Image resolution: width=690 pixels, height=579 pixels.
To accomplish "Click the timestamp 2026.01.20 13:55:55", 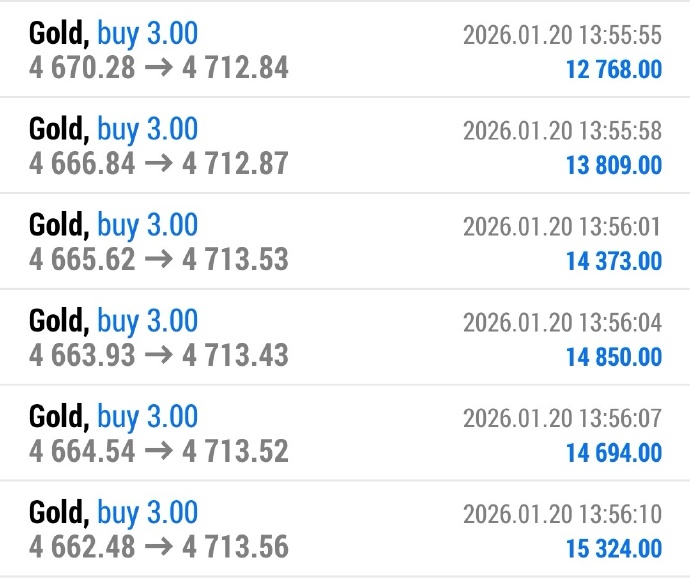I will point(562,36).
